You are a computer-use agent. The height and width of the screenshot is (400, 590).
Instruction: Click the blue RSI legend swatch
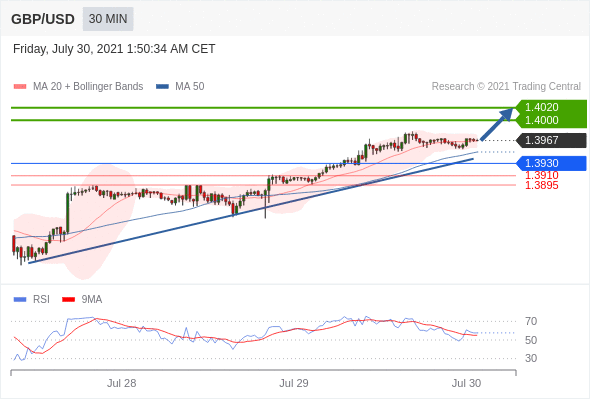pos(20,300)
